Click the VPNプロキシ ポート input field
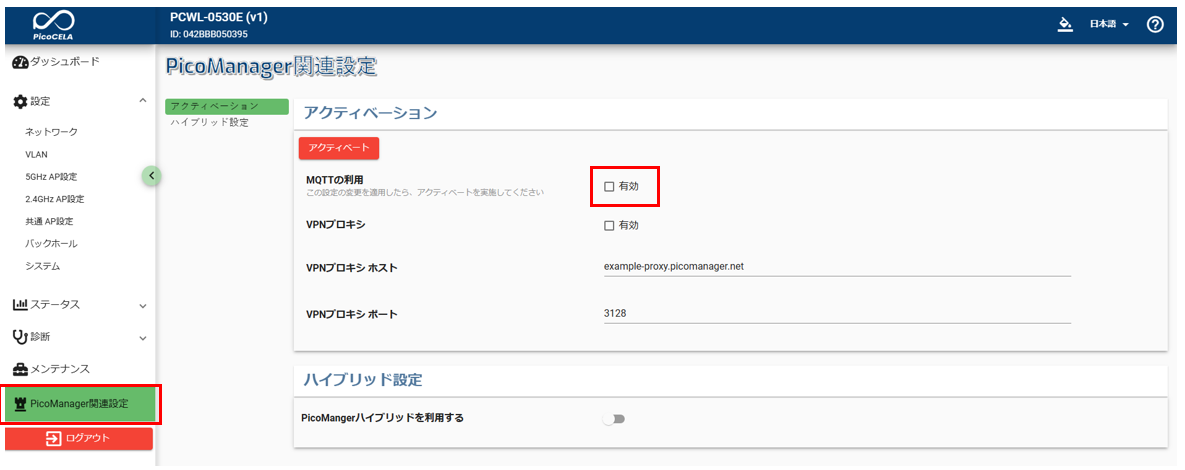 (x=837, y=314)
